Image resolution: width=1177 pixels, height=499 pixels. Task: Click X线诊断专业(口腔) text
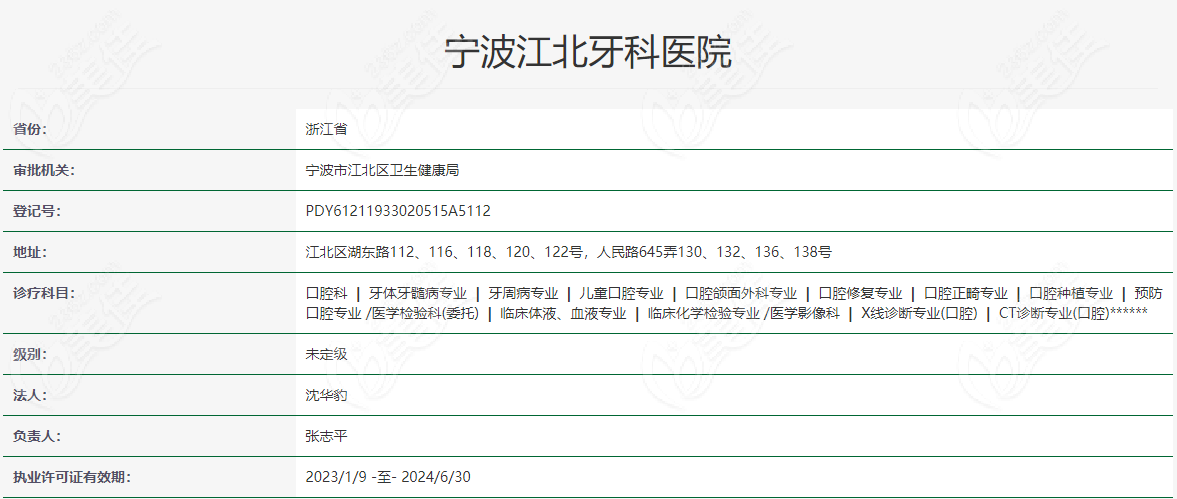click(920, 314)
